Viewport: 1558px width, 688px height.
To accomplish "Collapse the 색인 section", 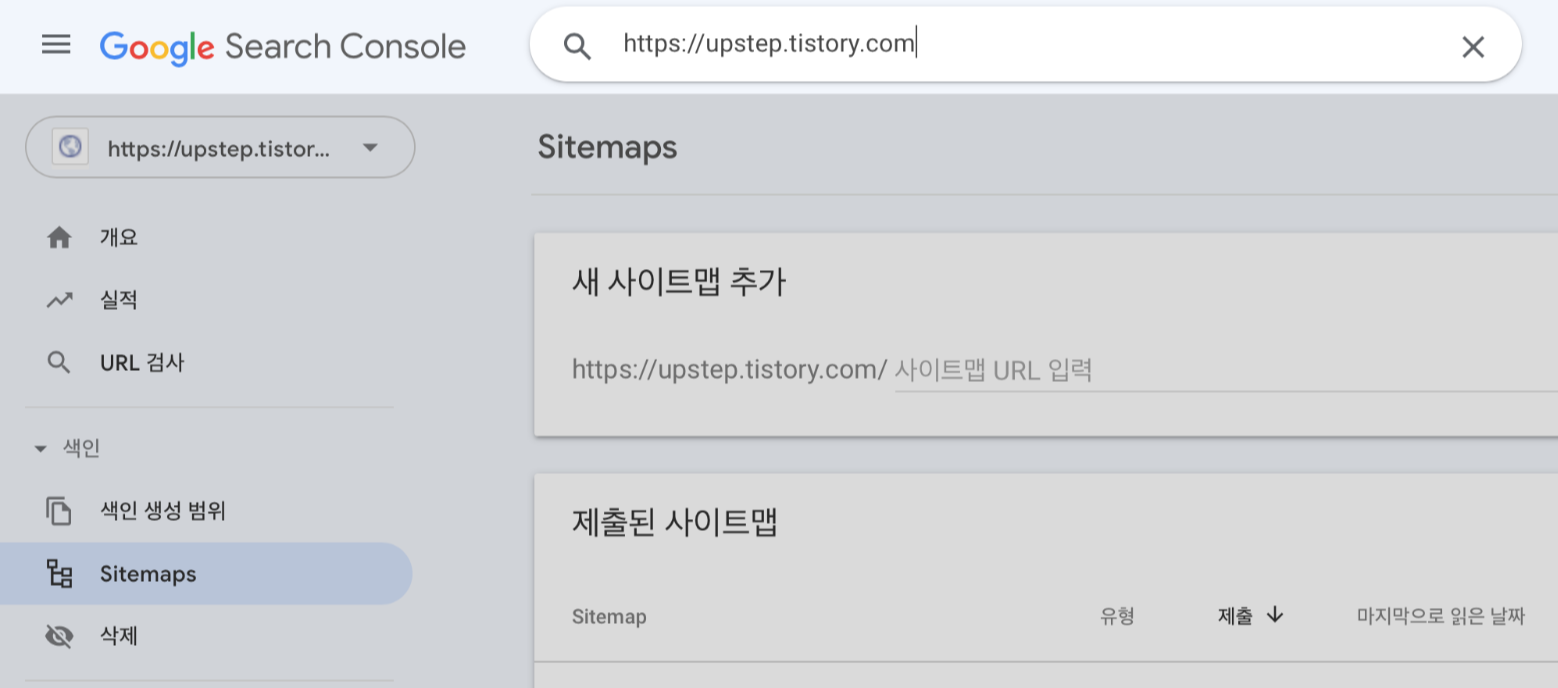I will [68, 449].
